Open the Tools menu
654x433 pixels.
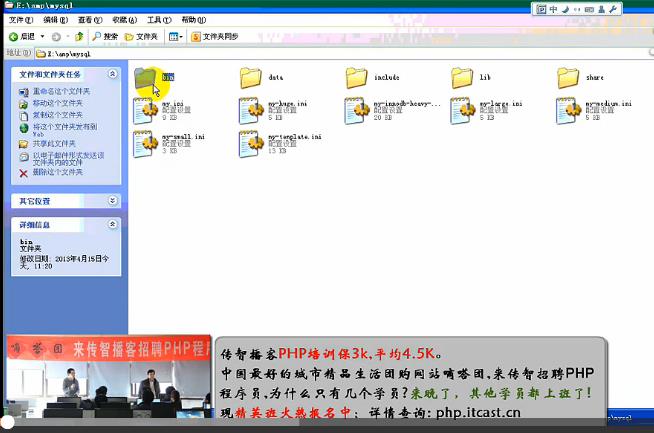(x=156, y=19)
